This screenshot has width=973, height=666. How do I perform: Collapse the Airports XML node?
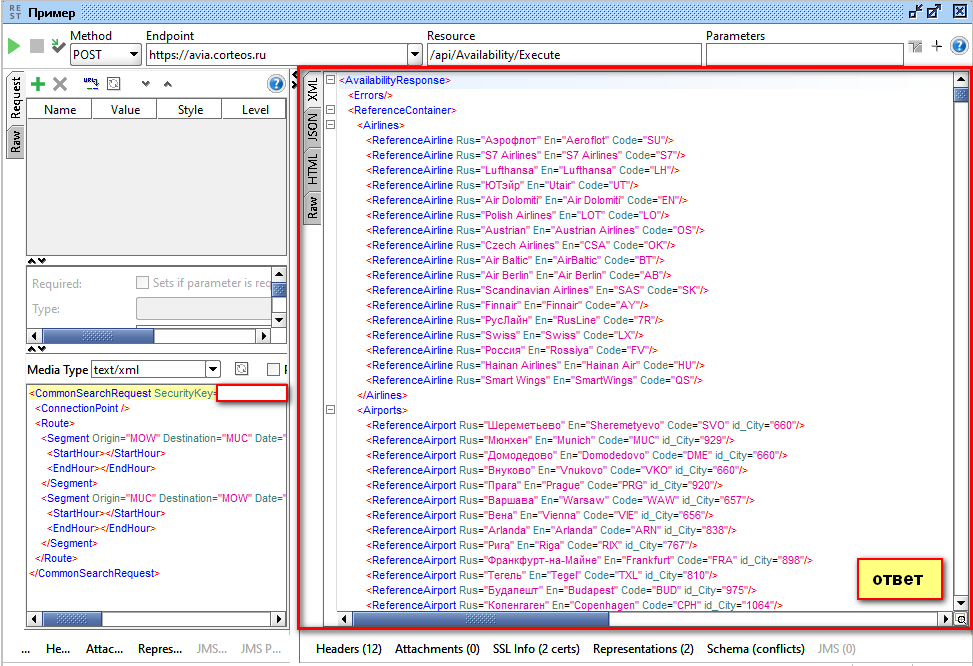pos(330,410)
